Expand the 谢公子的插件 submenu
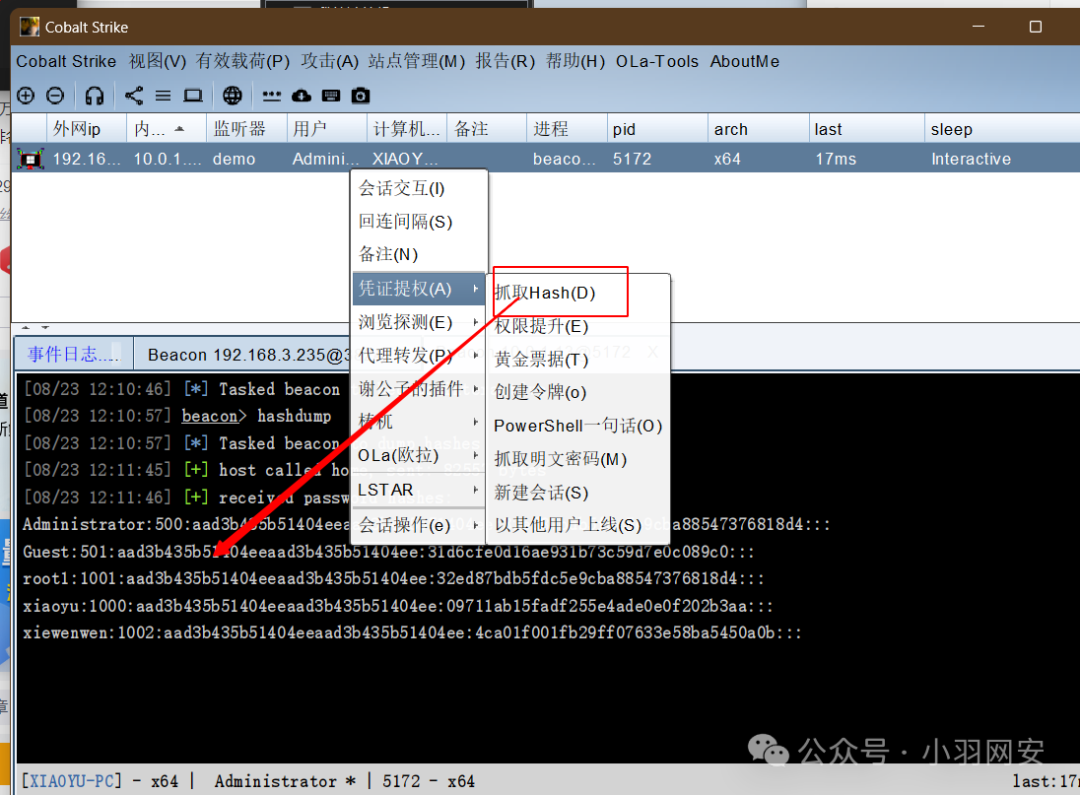Screen dimensions: 1080x795 click(x=419, y=389)
